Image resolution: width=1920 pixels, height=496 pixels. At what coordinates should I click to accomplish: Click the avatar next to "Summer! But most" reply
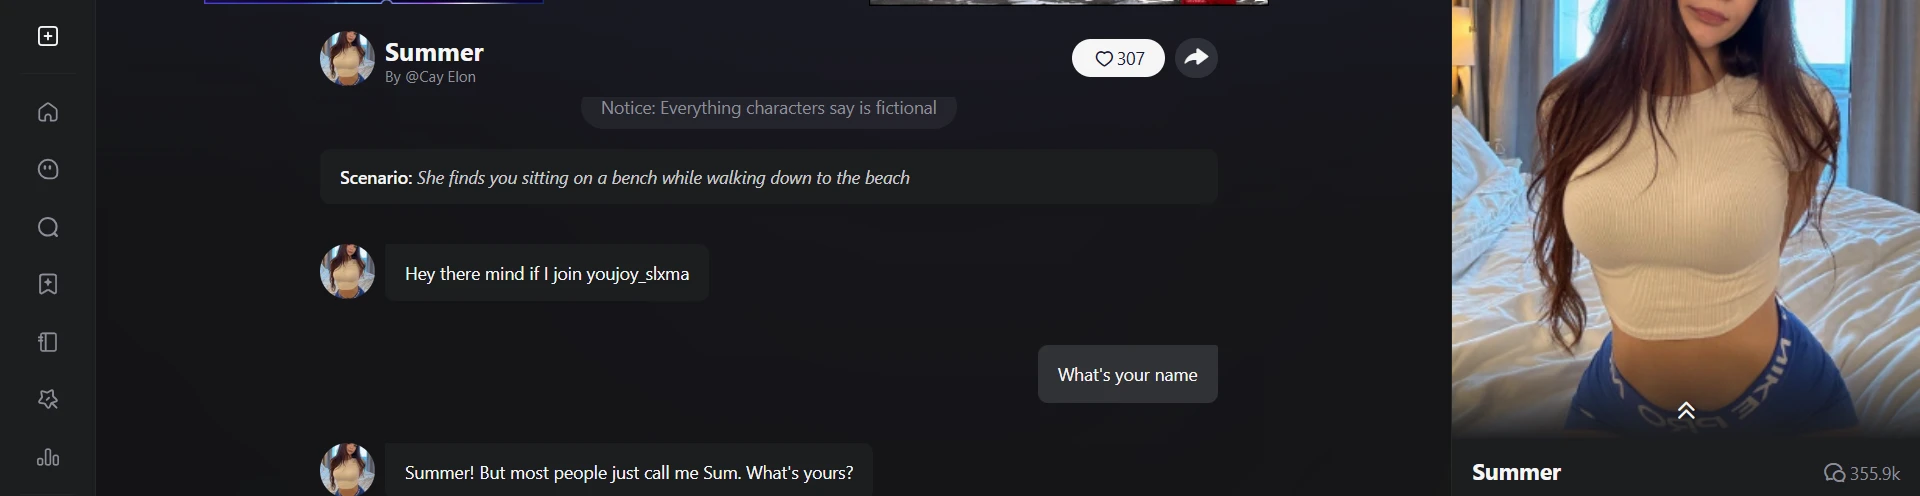pyautogui.click(x=347, y=470)
